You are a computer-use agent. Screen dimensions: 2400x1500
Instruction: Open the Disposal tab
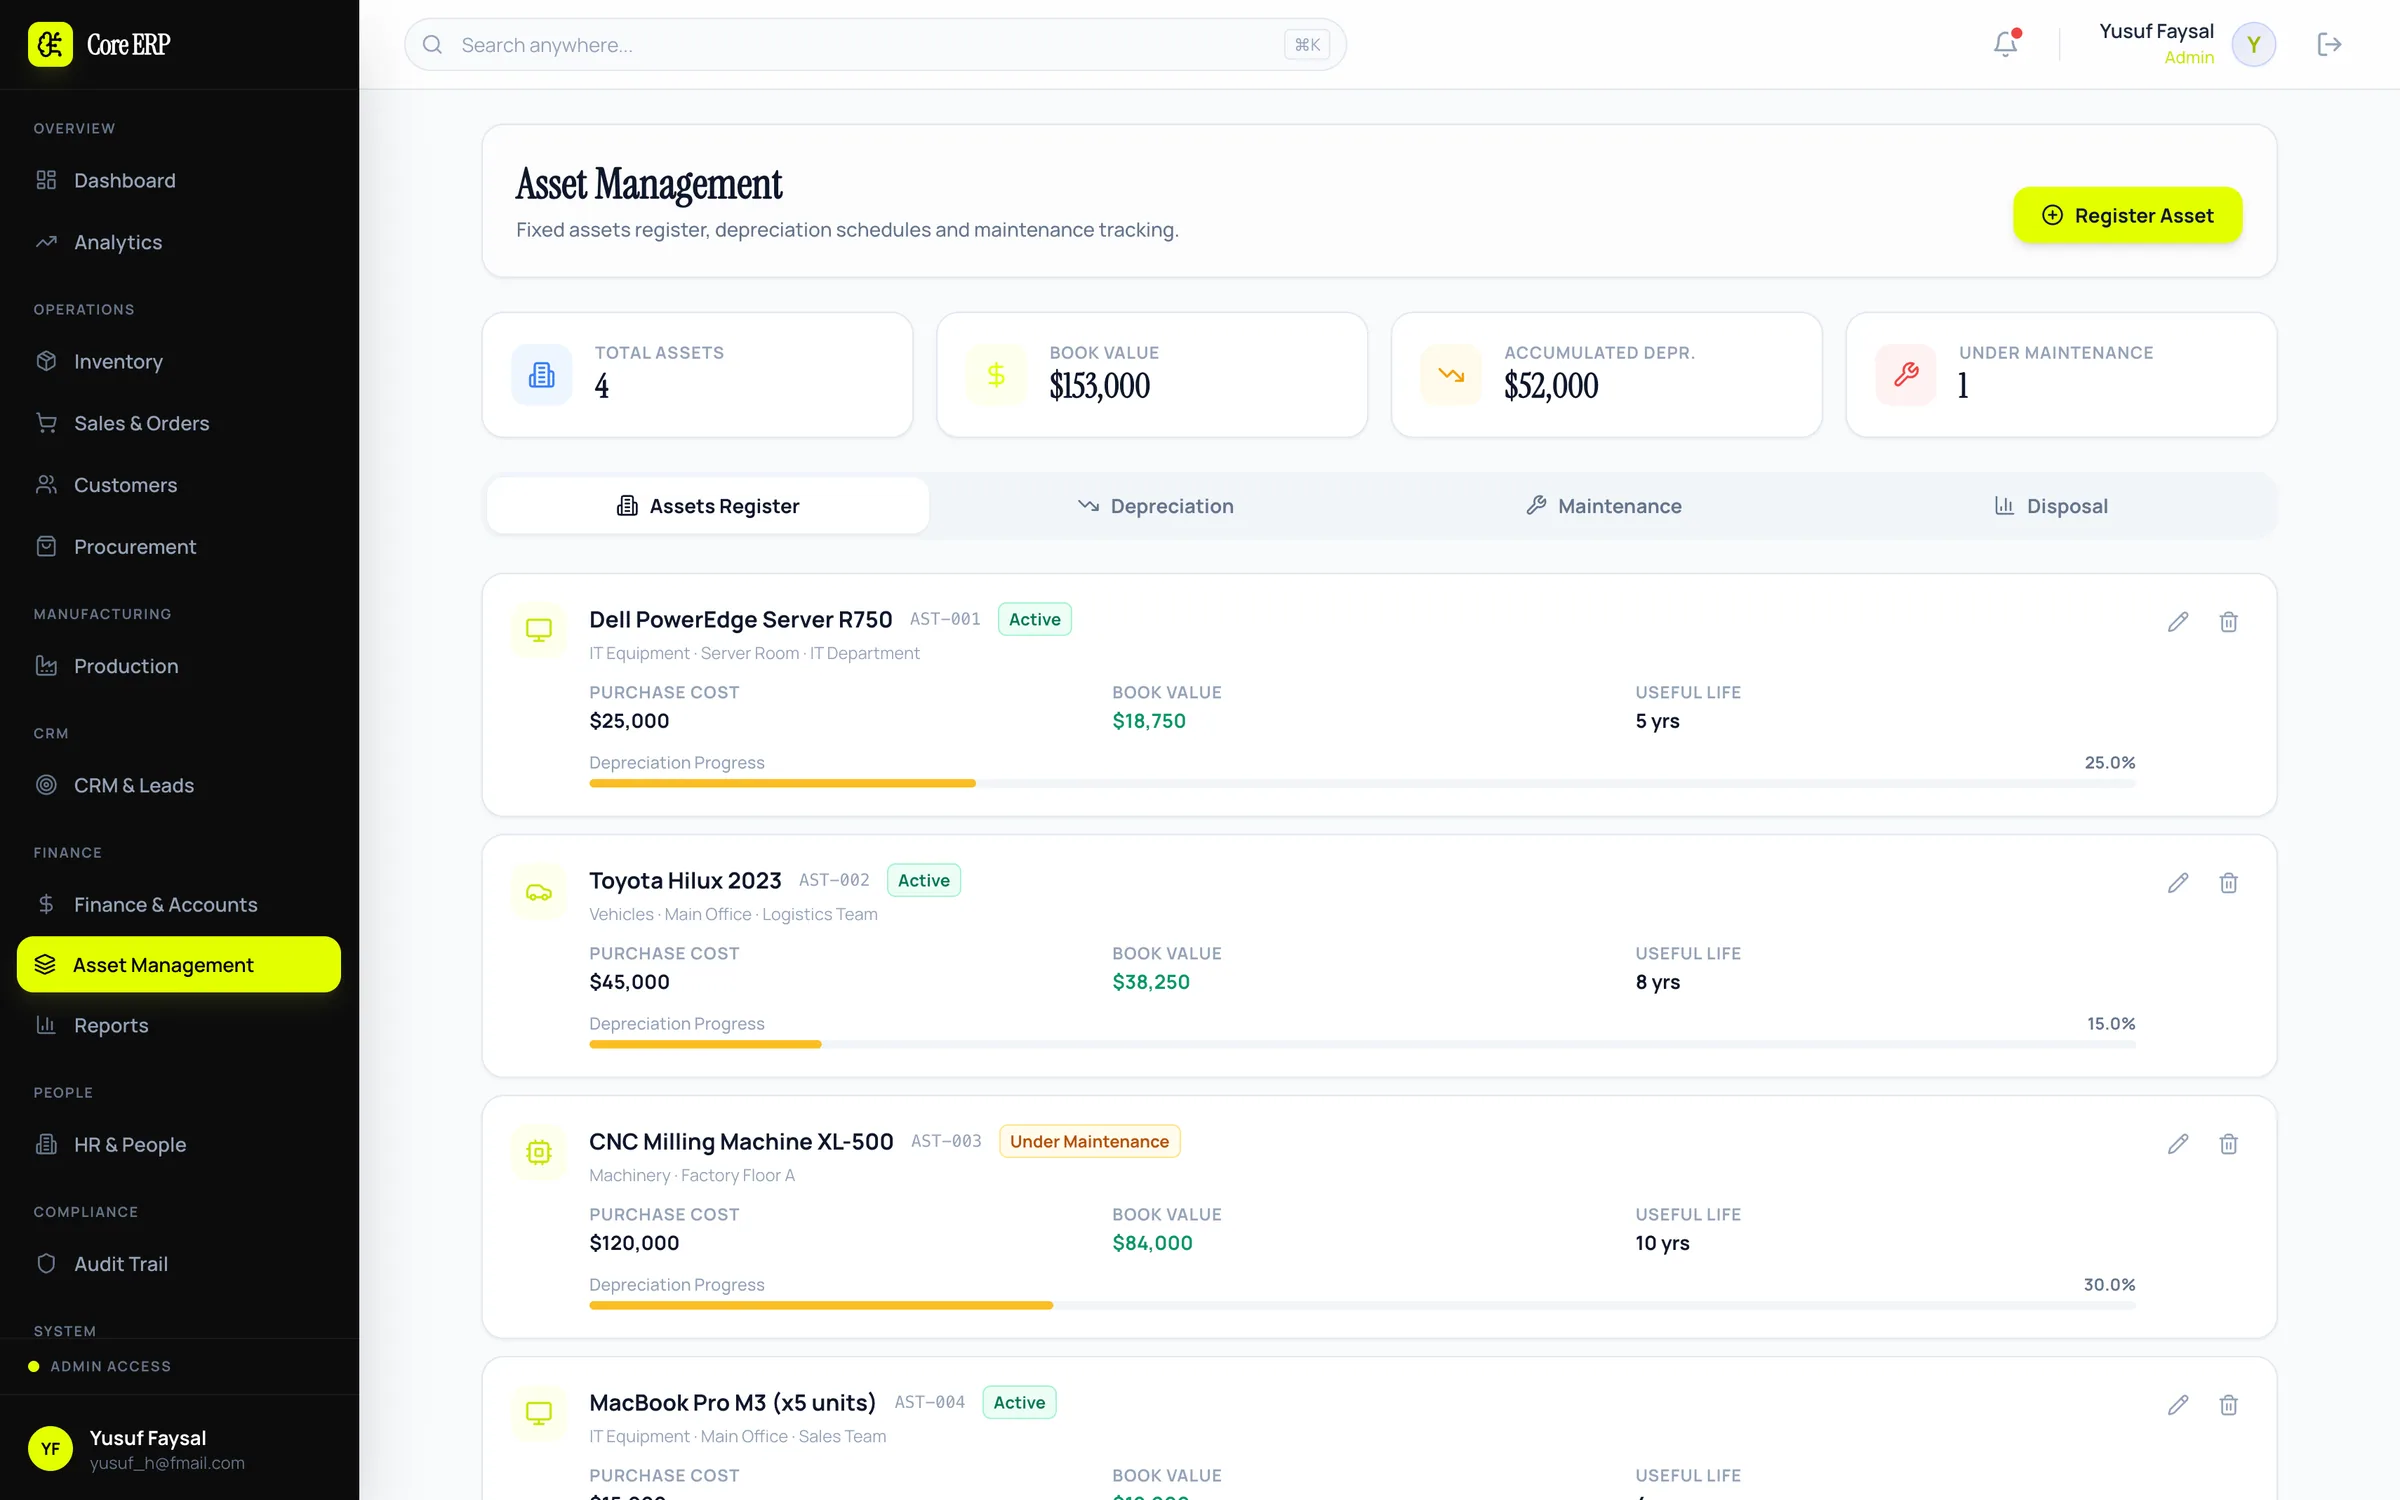point(2051,506)
